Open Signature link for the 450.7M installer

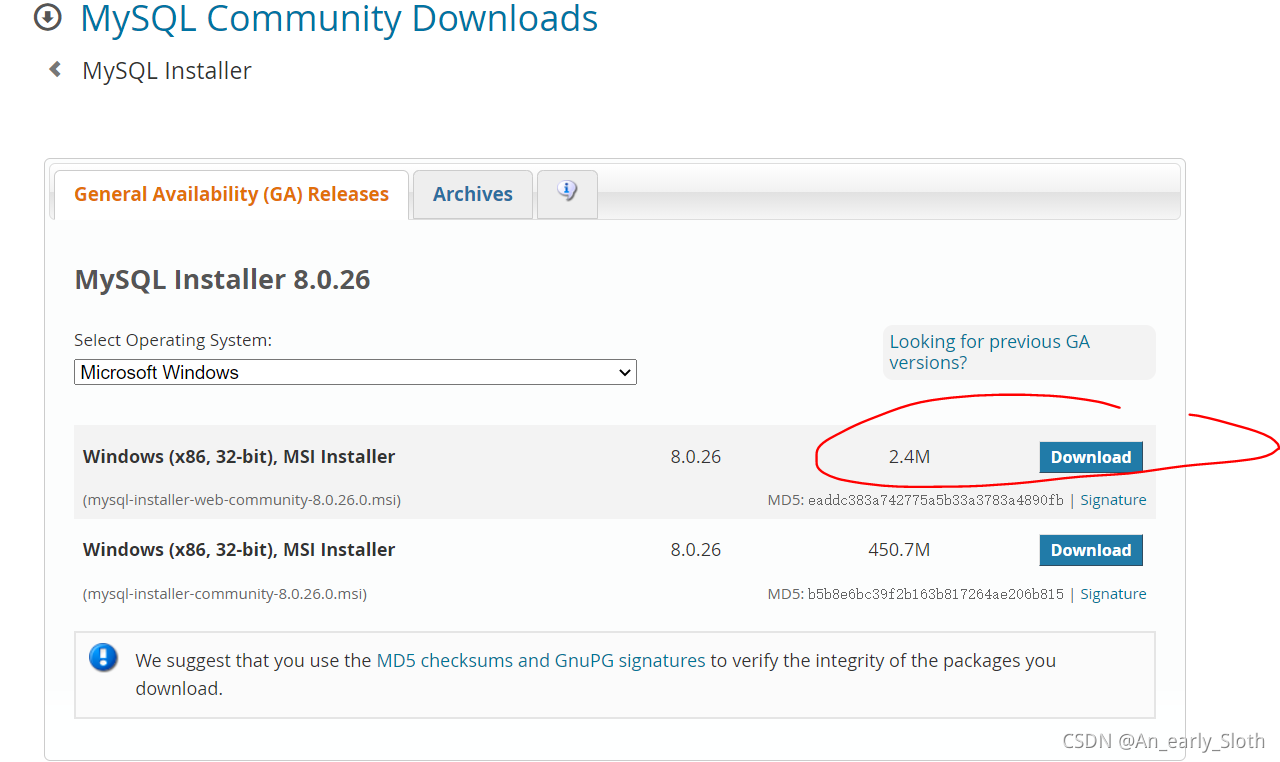point(1113,594)
